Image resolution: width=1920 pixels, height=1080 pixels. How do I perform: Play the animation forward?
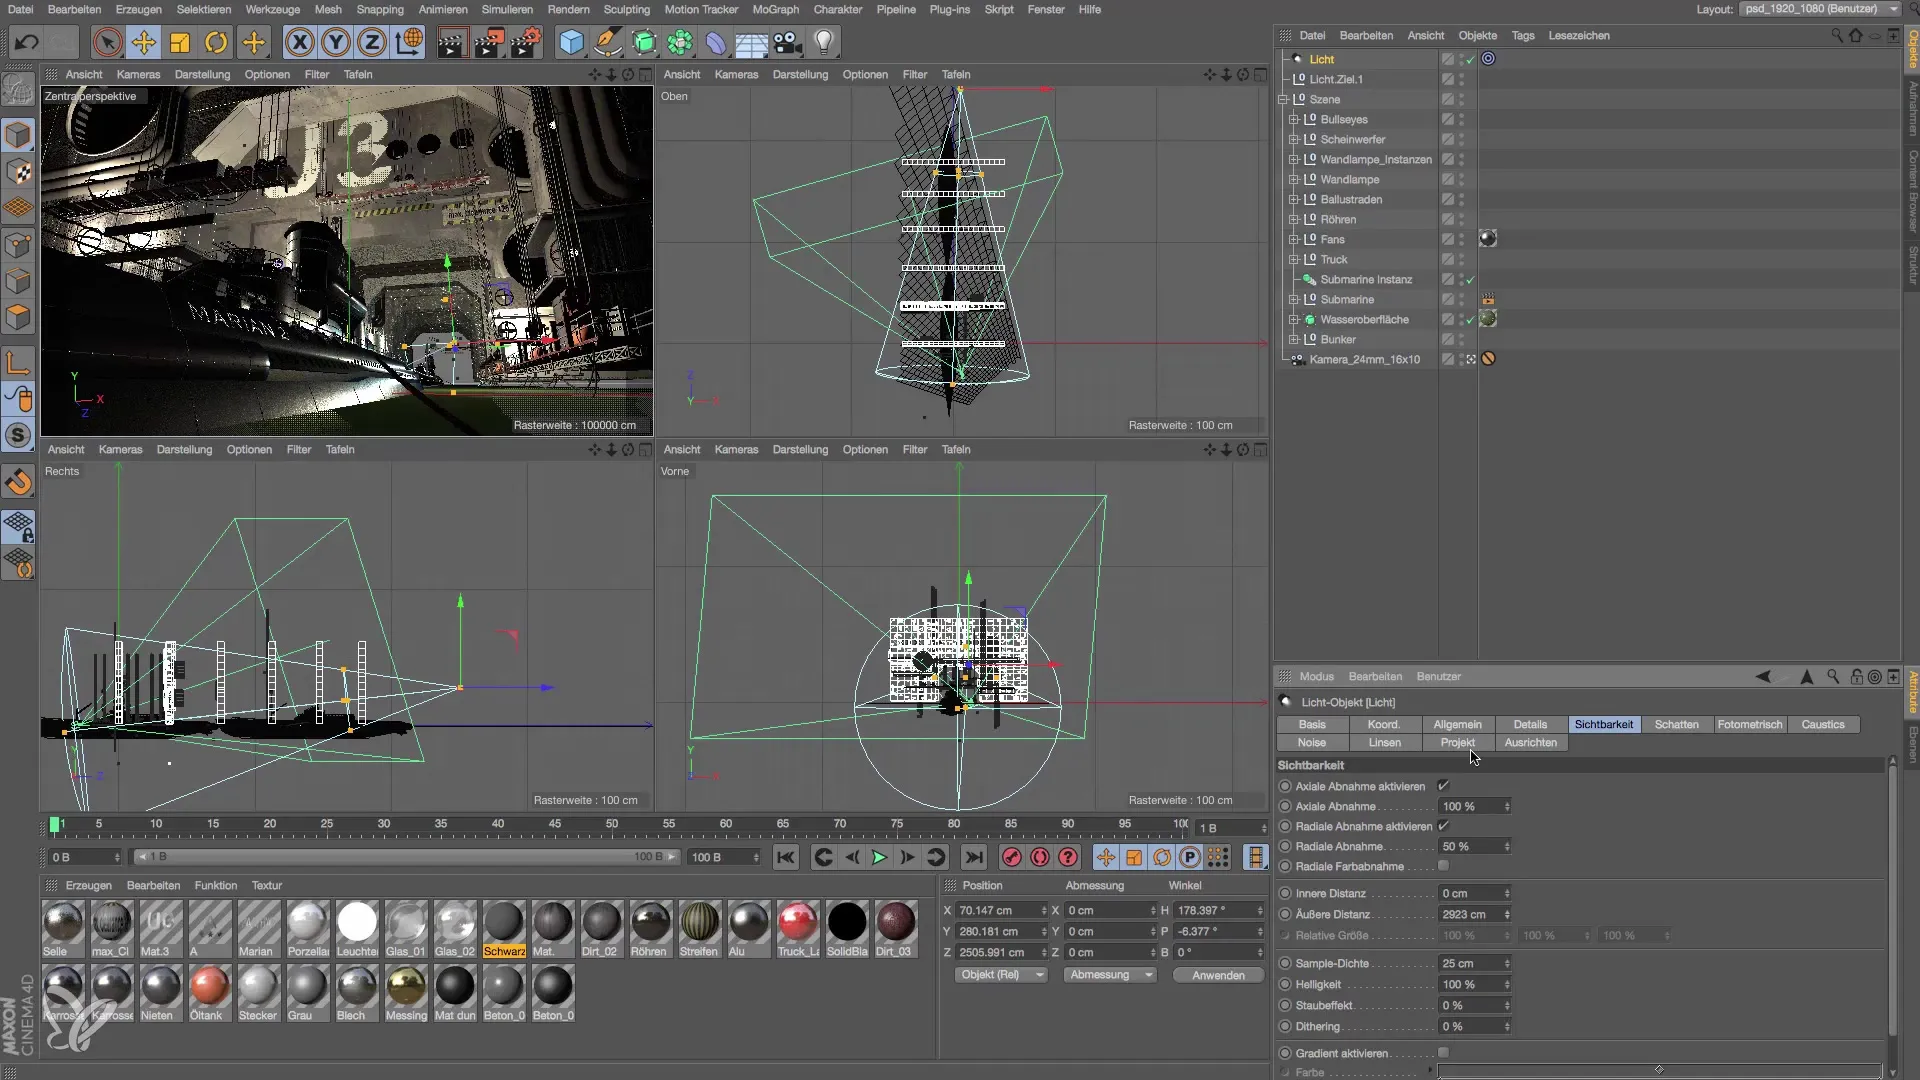pyautogui.click(x=879, y=857)
